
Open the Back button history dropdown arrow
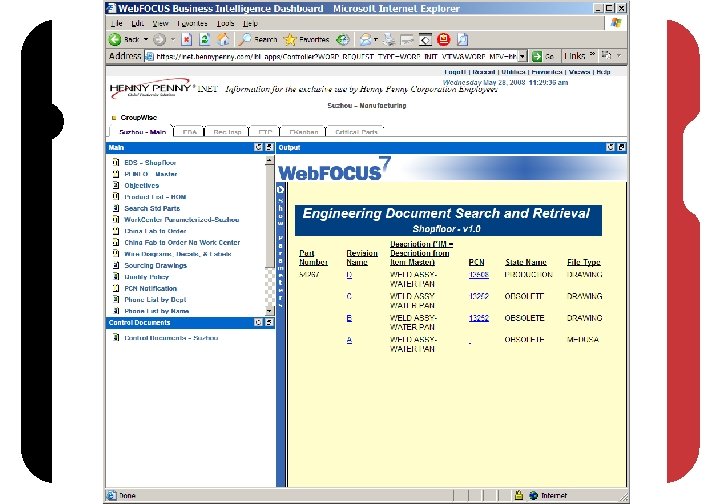(x=146, y=39)
